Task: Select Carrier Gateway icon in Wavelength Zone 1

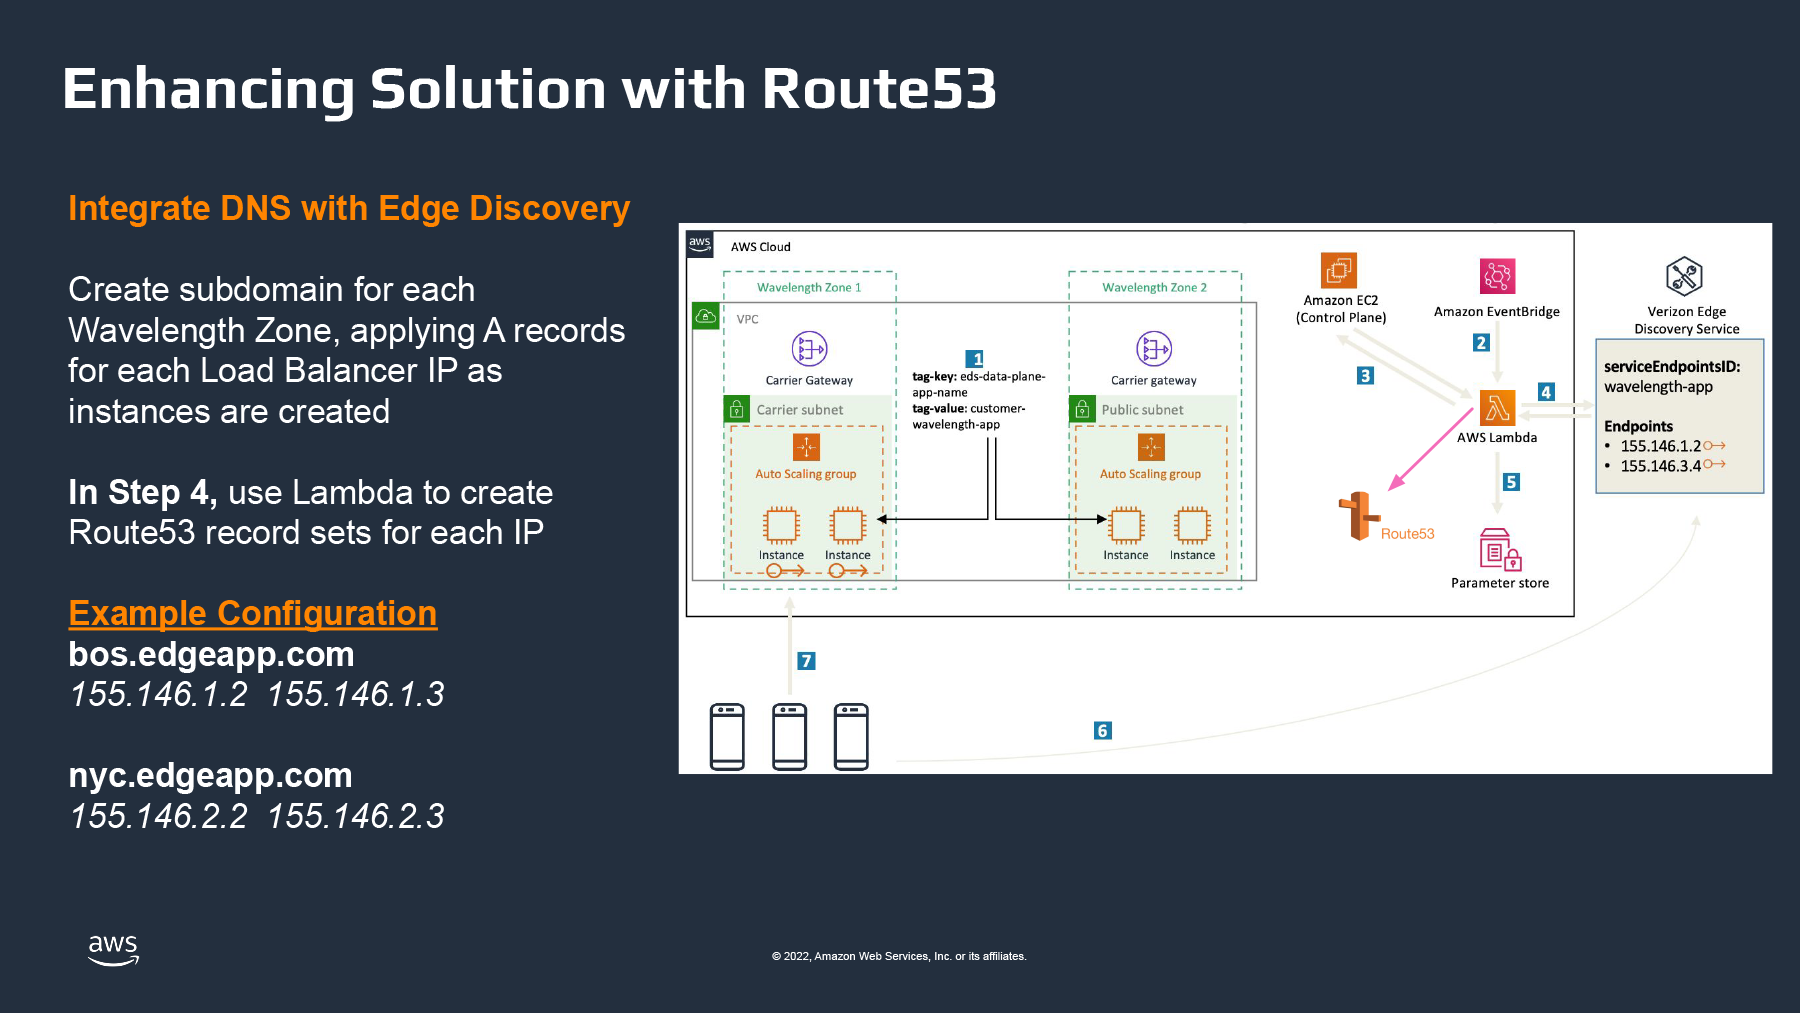Action: (x=809, y=349)
